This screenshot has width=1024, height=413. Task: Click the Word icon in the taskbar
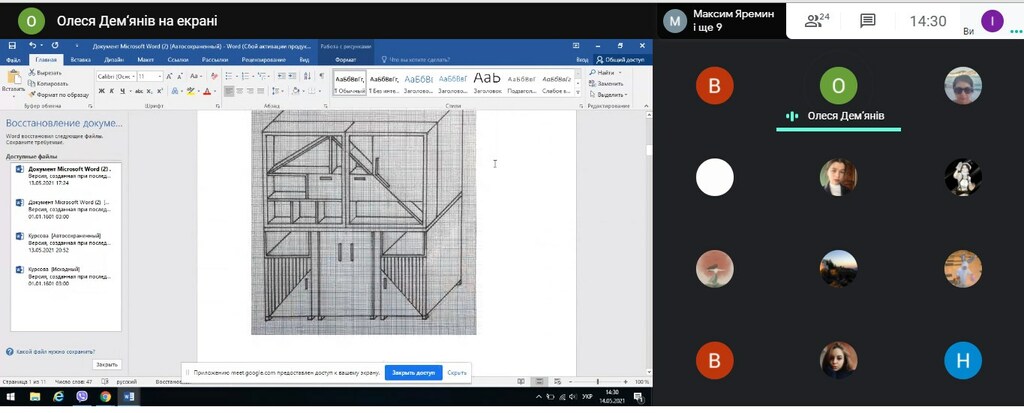129,397
